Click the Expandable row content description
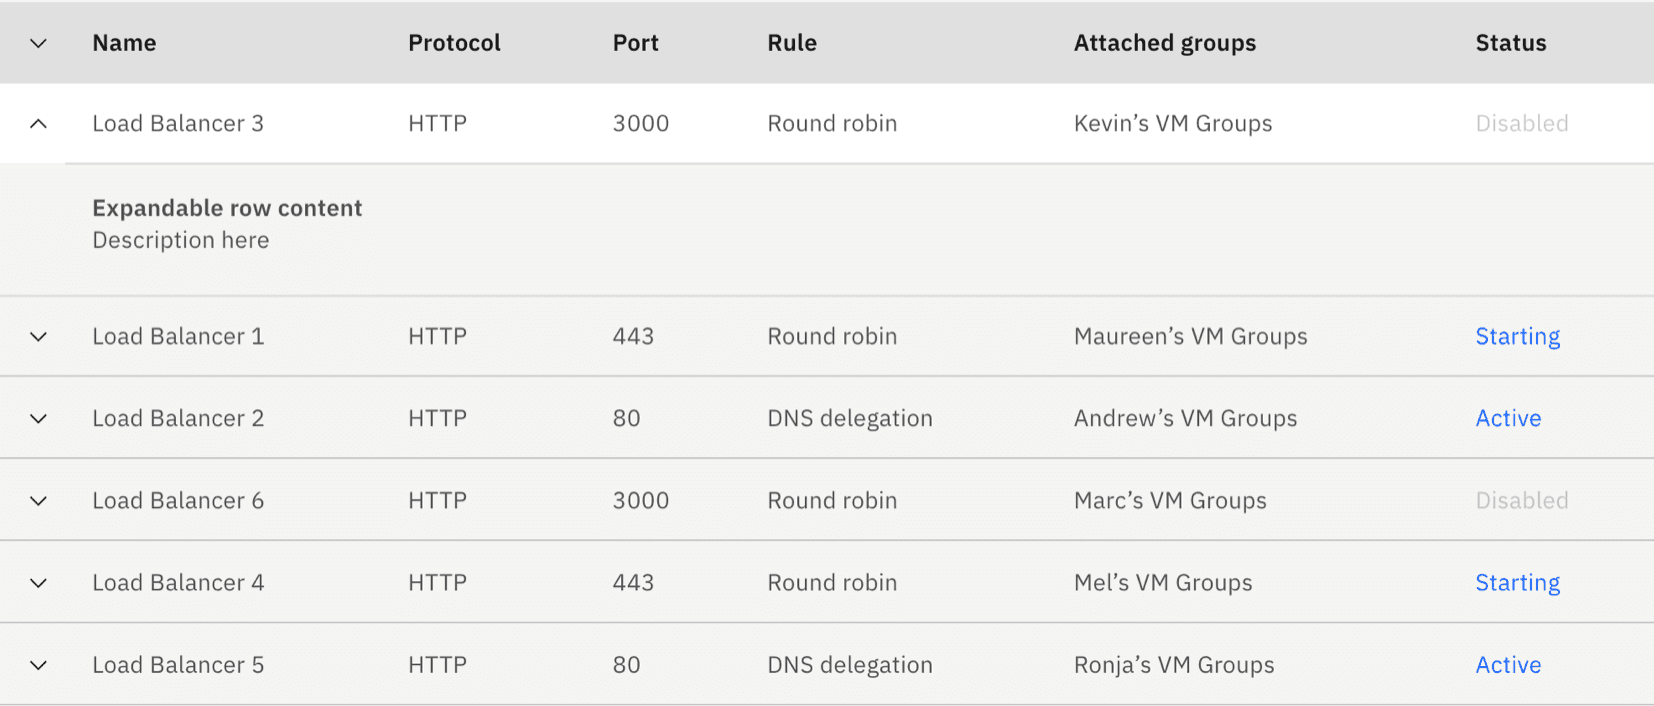Viewport: 1654px width, 706px height. [x=181, y=240]
